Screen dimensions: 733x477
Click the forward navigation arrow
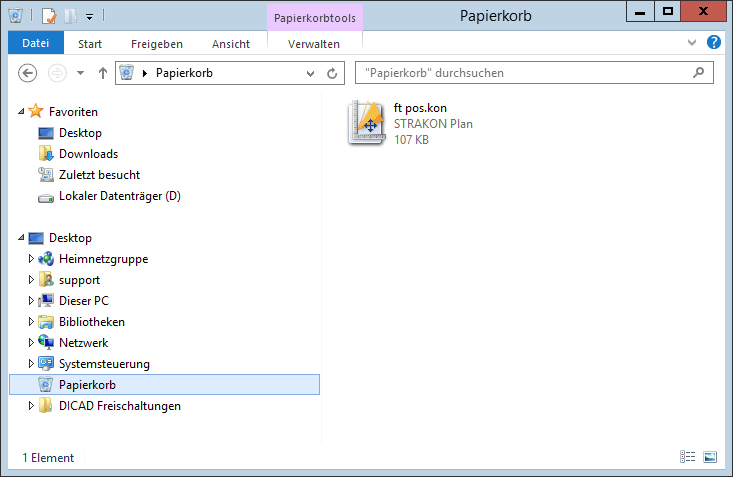point(57,73)
